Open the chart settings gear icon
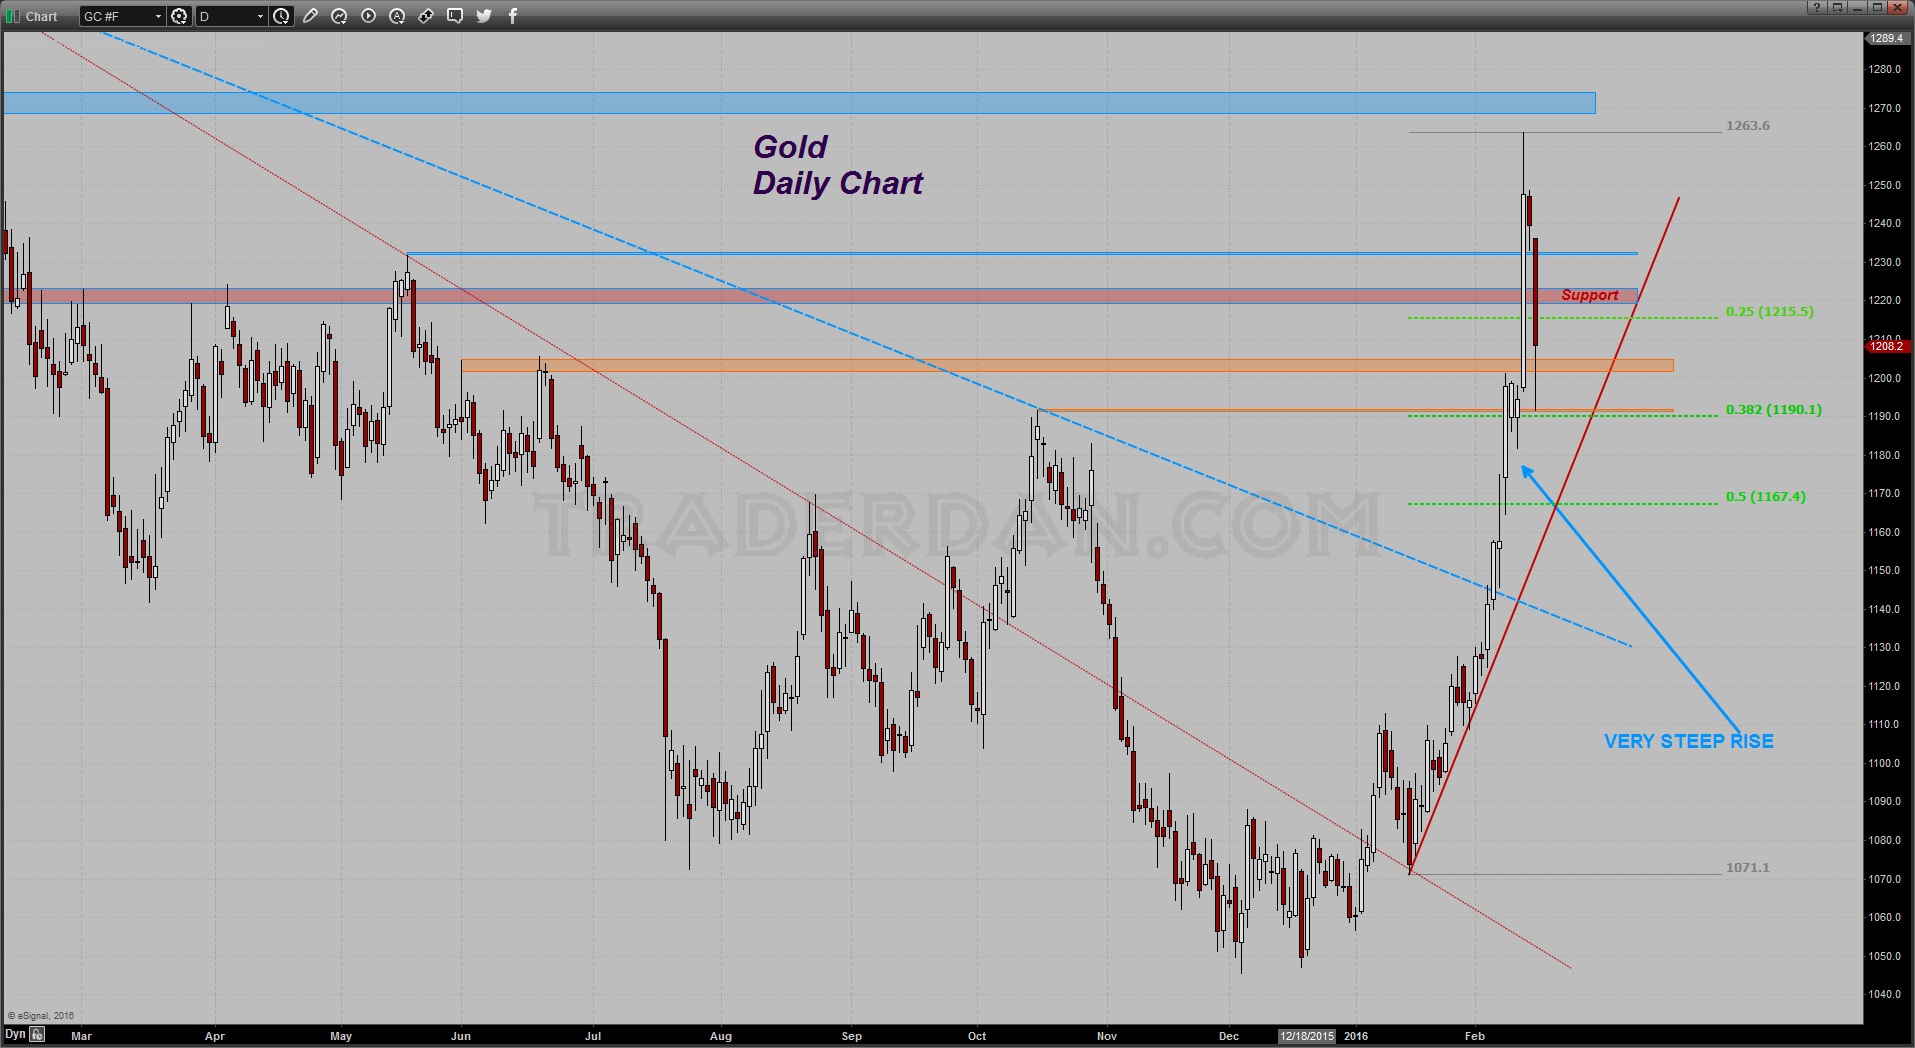1915x1048 pixels. tap(179, 16)
